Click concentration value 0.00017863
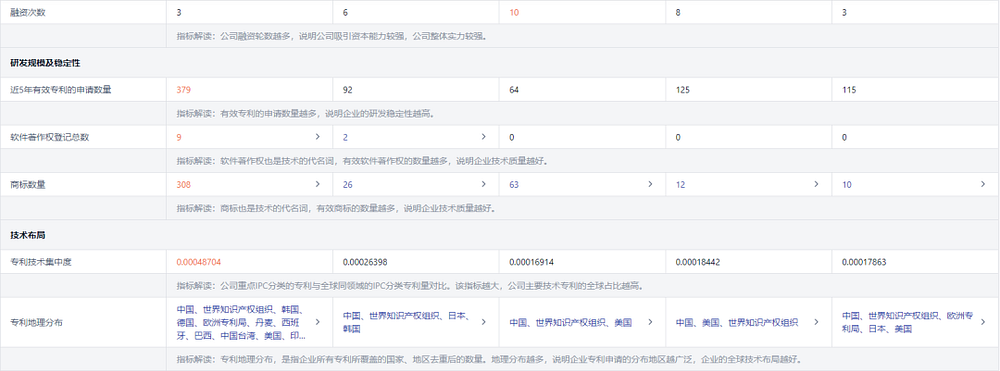The width and height of the screenshot is (1000, 371). point(864,262)
